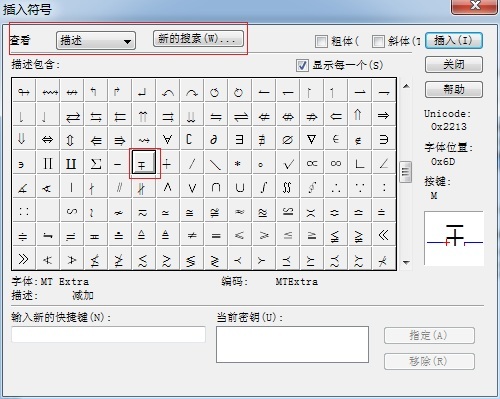The image size is (500, 399).
Task: Select the left-right double arrow symbol
Action: tap(48, 139)
